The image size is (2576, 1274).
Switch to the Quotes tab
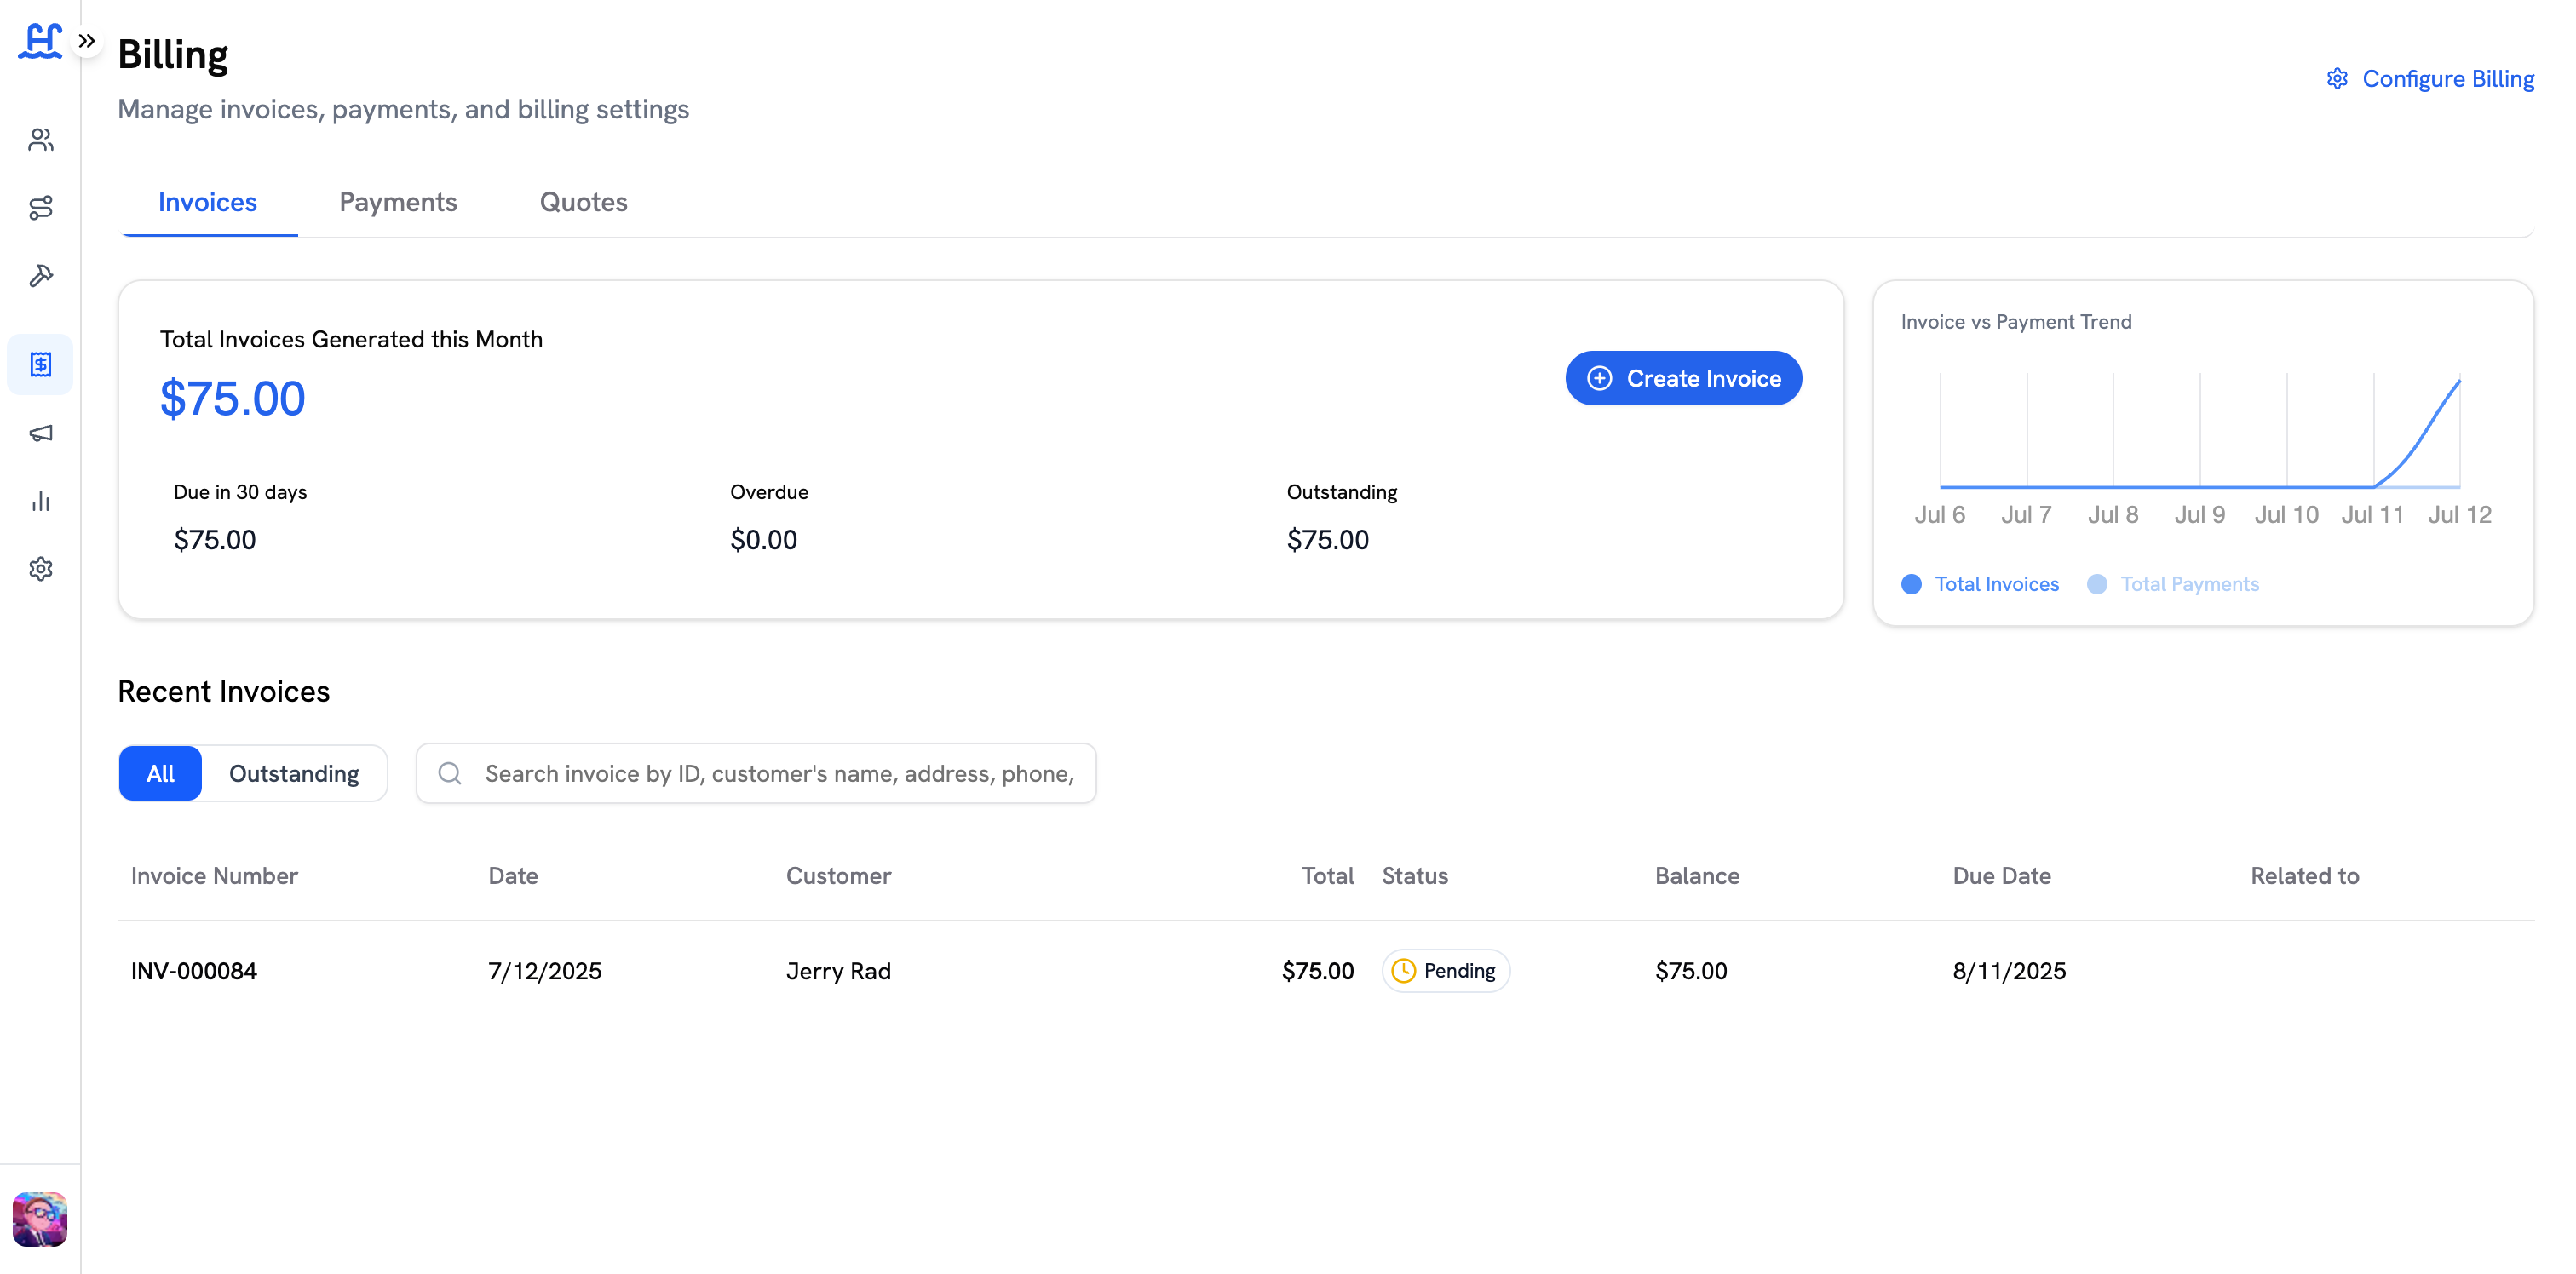pyautogui.click(x=584, y=202)
